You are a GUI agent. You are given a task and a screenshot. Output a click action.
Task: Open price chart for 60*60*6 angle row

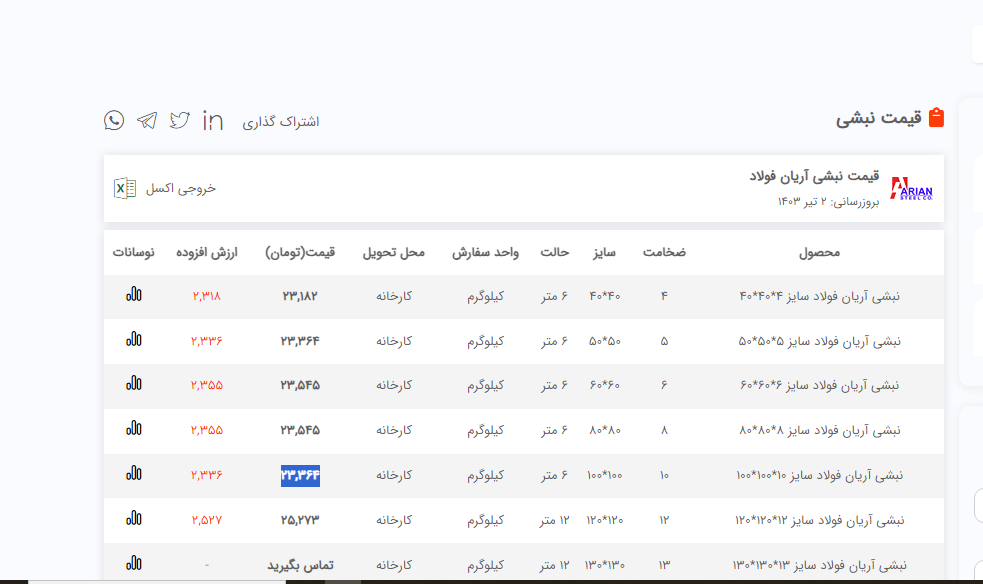point(133,384)
